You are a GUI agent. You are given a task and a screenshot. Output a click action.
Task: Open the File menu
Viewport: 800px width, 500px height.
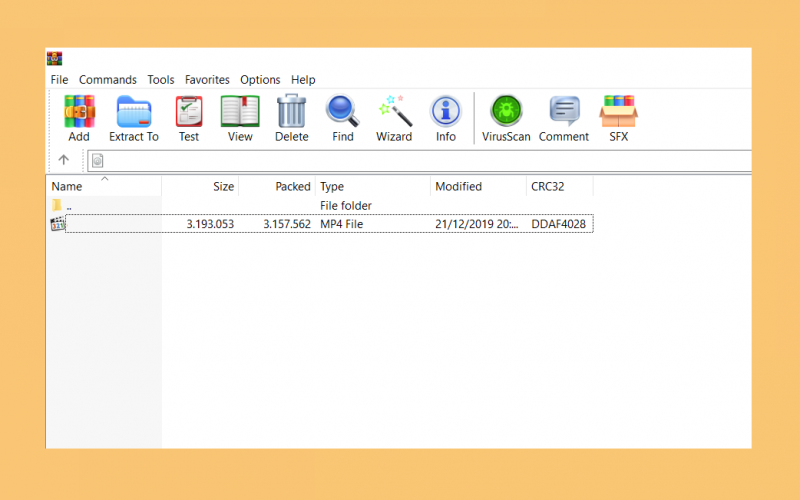click(x=59, y=80)
